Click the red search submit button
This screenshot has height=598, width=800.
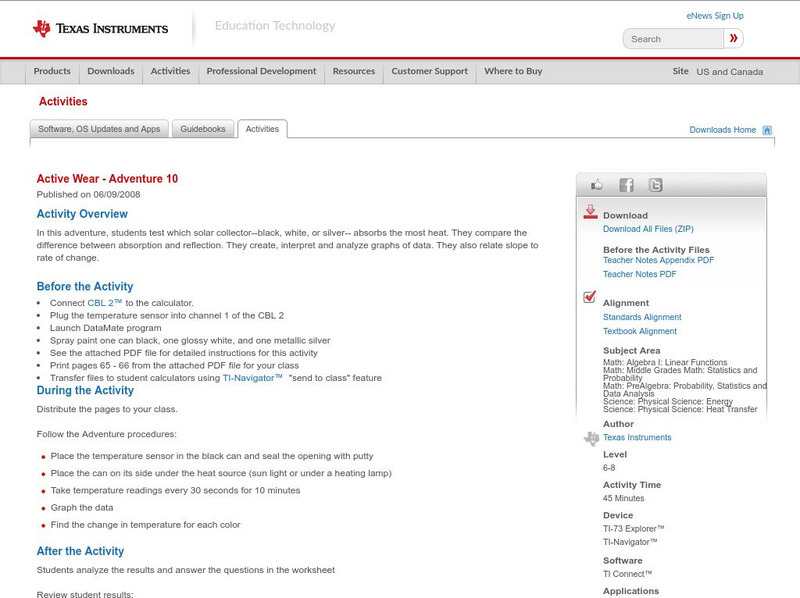pos(733,38)
